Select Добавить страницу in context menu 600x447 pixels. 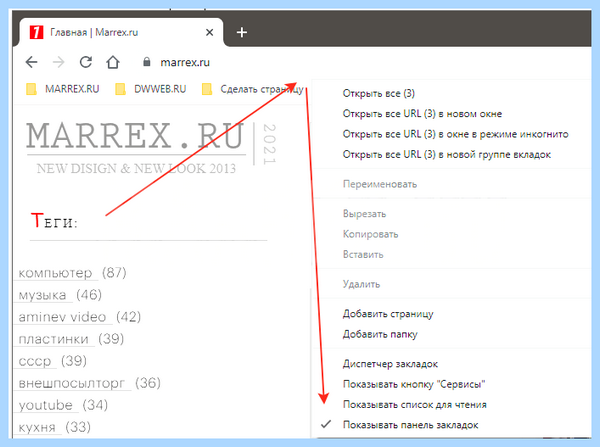pyautogui.click(x=388, y=314)
